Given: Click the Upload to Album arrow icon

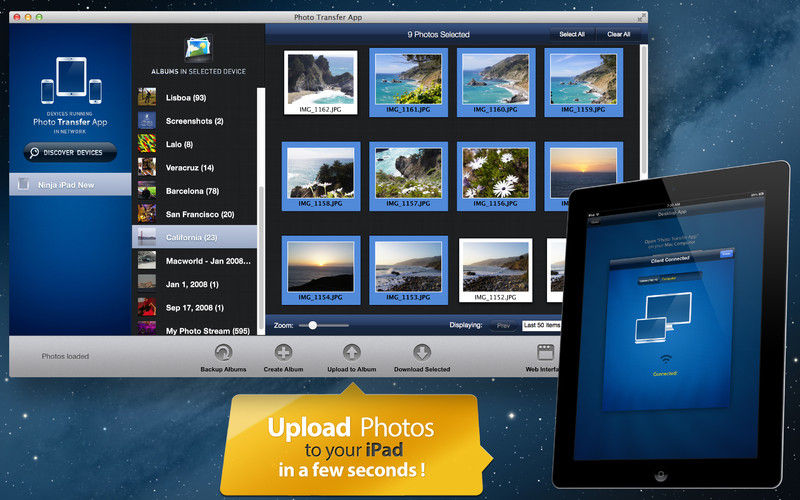Looking at the screenshot, I should coord(352,352).
